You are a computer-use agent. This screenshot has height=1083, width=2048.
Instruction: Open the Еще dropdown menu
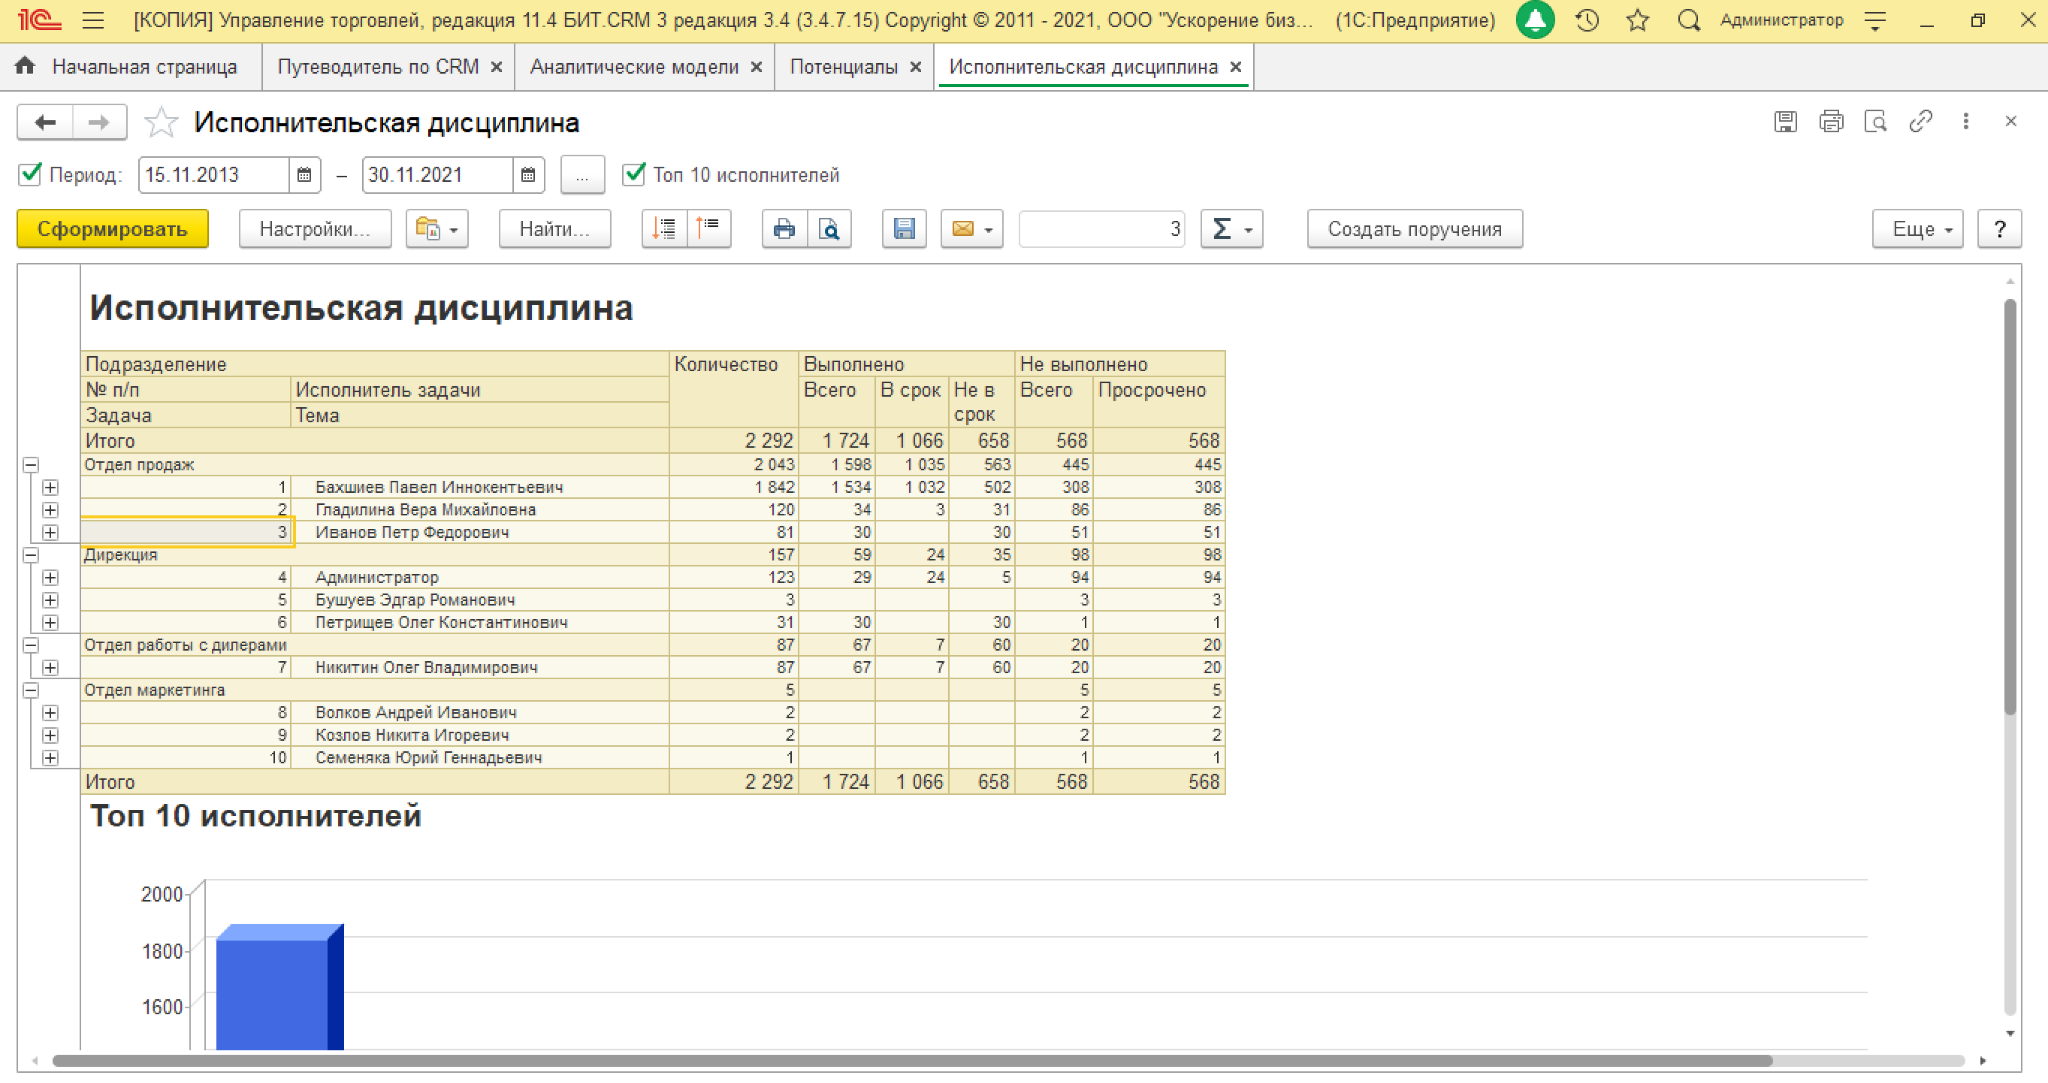1917,229
